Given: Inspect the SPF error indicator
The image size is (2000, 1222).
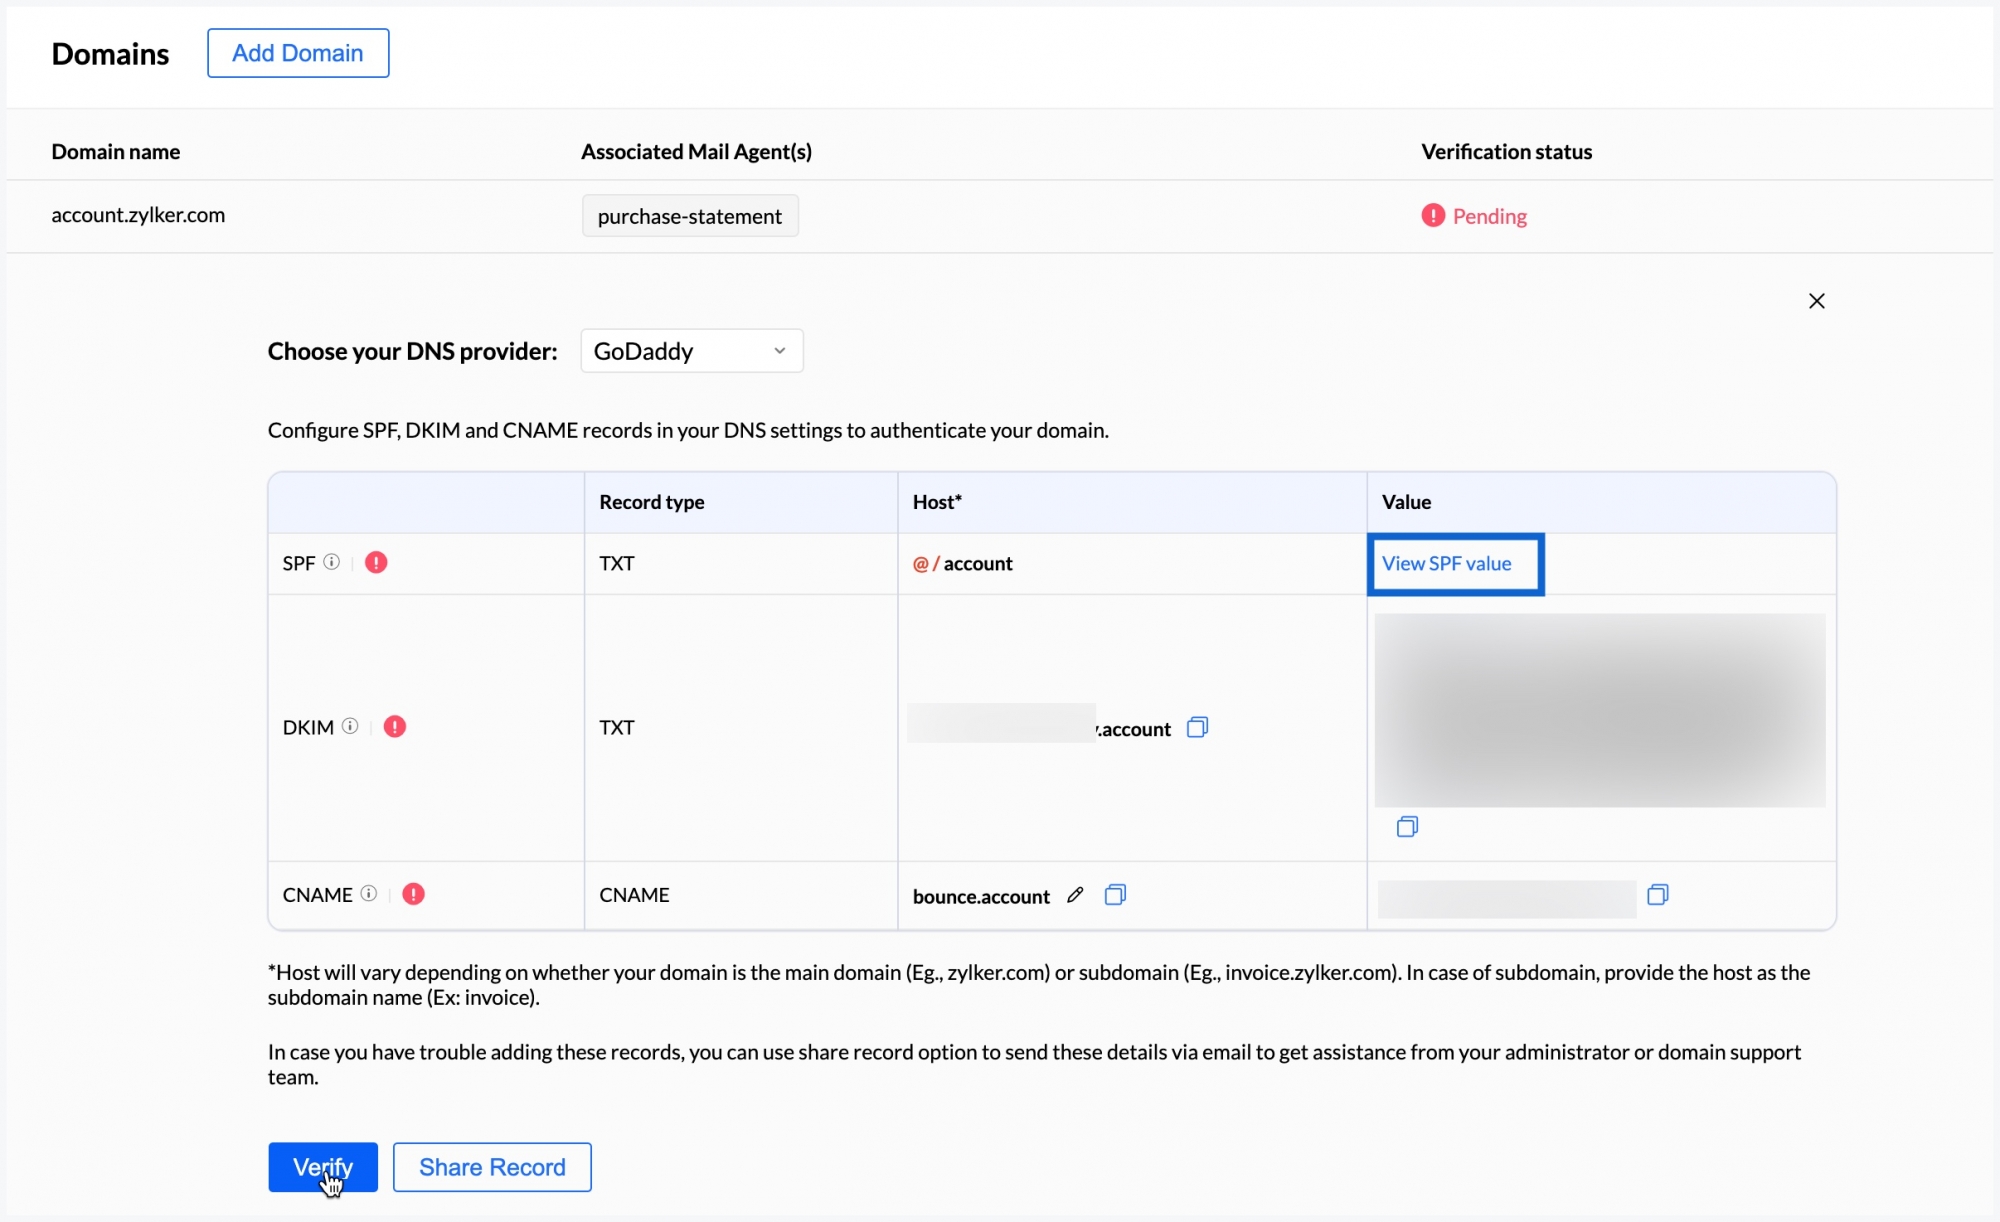Looking at the screenshot, I should (375, 562).
